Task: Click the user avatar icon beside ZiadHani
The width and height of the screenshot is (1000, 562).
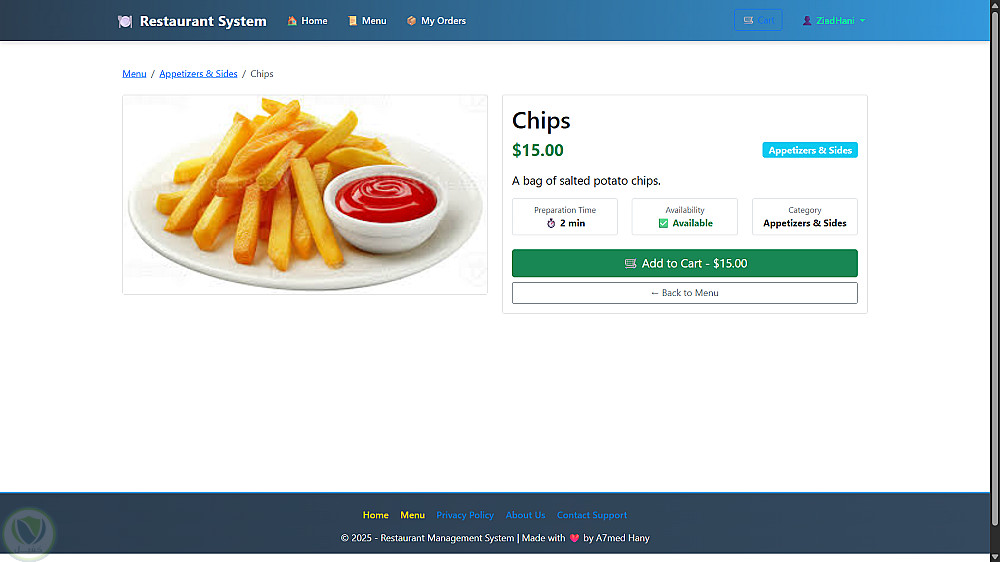Action: click(x=807, y=20)
